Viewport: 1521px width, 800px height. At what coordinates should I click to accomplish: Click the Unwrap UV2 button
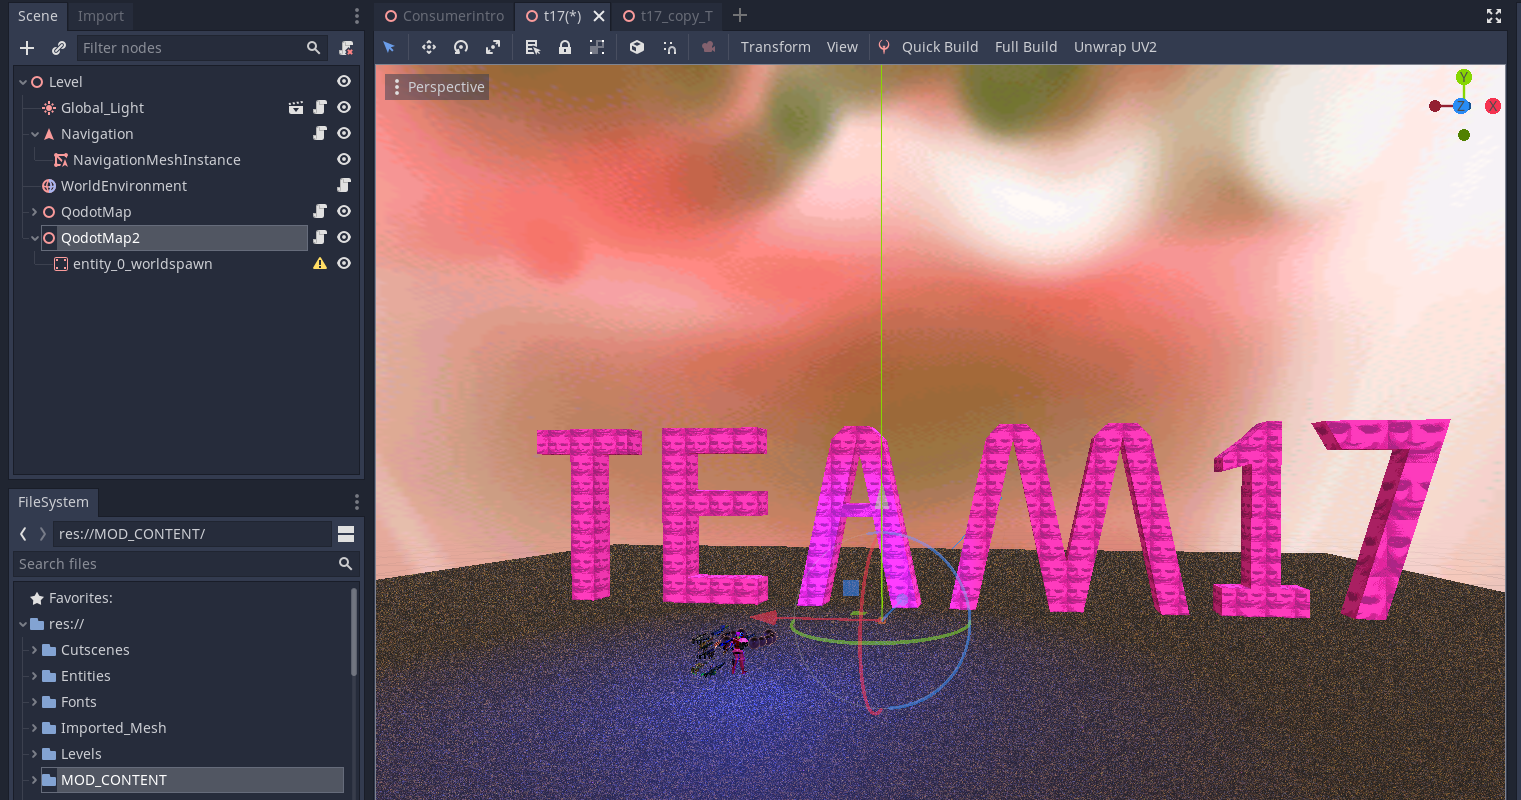tap(1115, 47)
